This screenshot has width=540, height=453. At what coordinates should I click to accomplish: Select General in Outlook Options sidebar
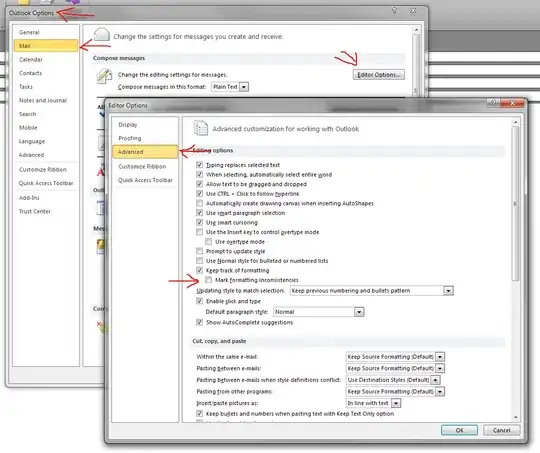[46, 32]
